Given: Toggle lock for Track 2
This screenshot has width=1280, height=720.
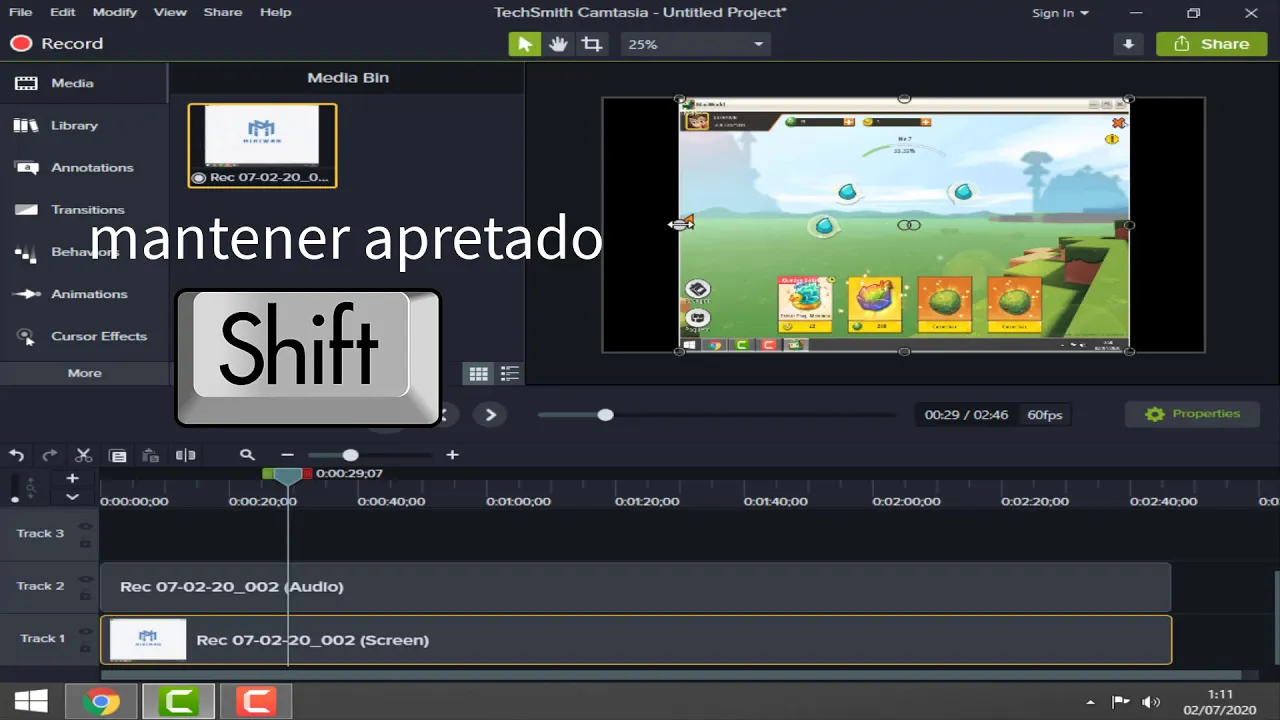Looking at the screenshot, I should click(x=85, y=596).
